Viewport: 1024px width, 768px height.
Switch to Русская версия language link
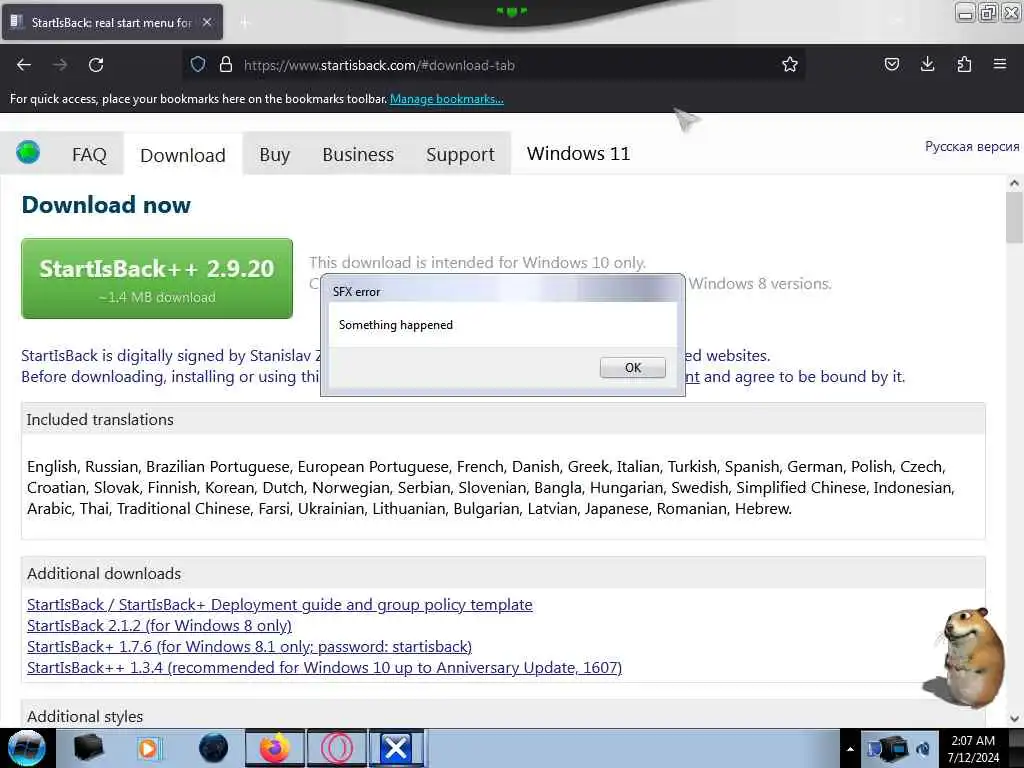[972, 146]
